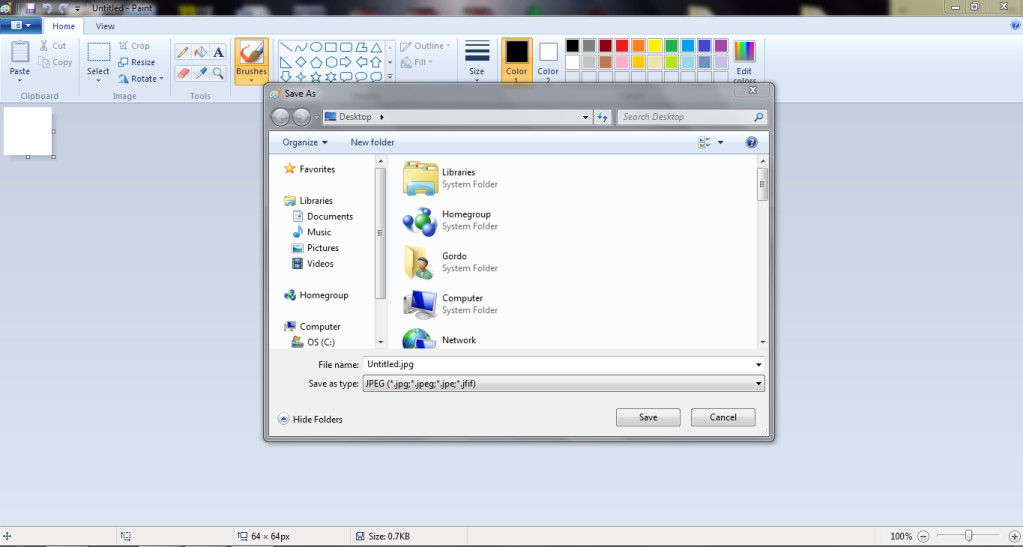Click the Brushes tool button
The image size is (1023, 547).
(251, 60)
